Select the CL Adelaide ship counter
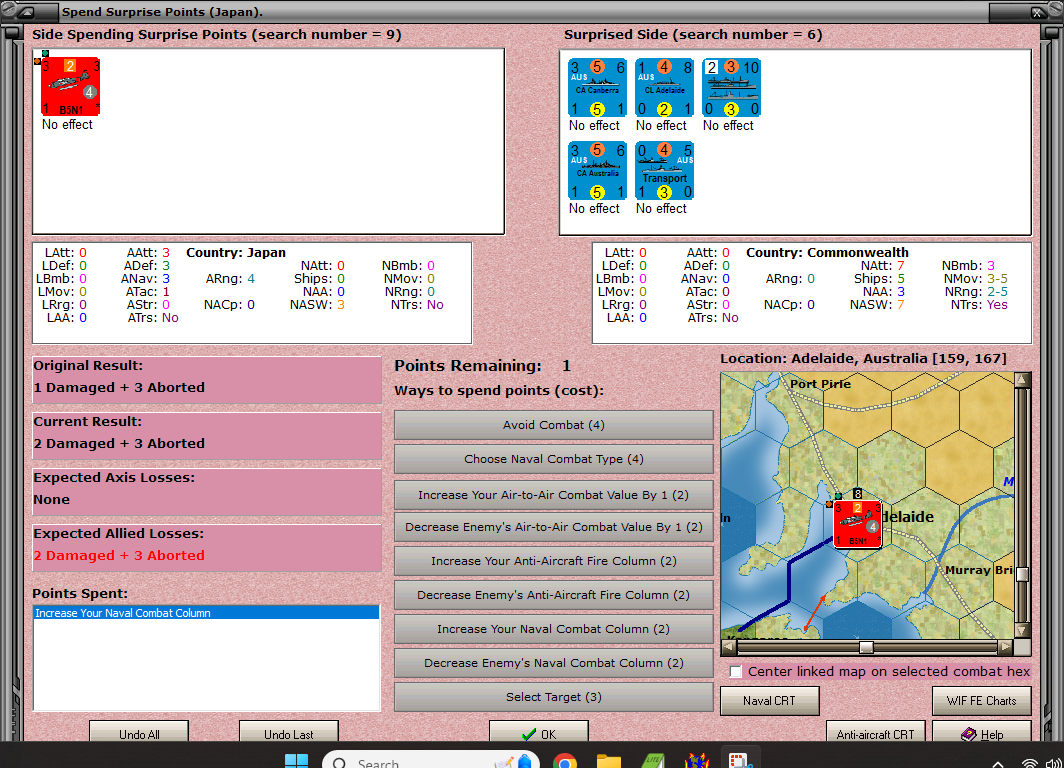The width and height of the screenshot is (1064, 768). coord(664,88)
